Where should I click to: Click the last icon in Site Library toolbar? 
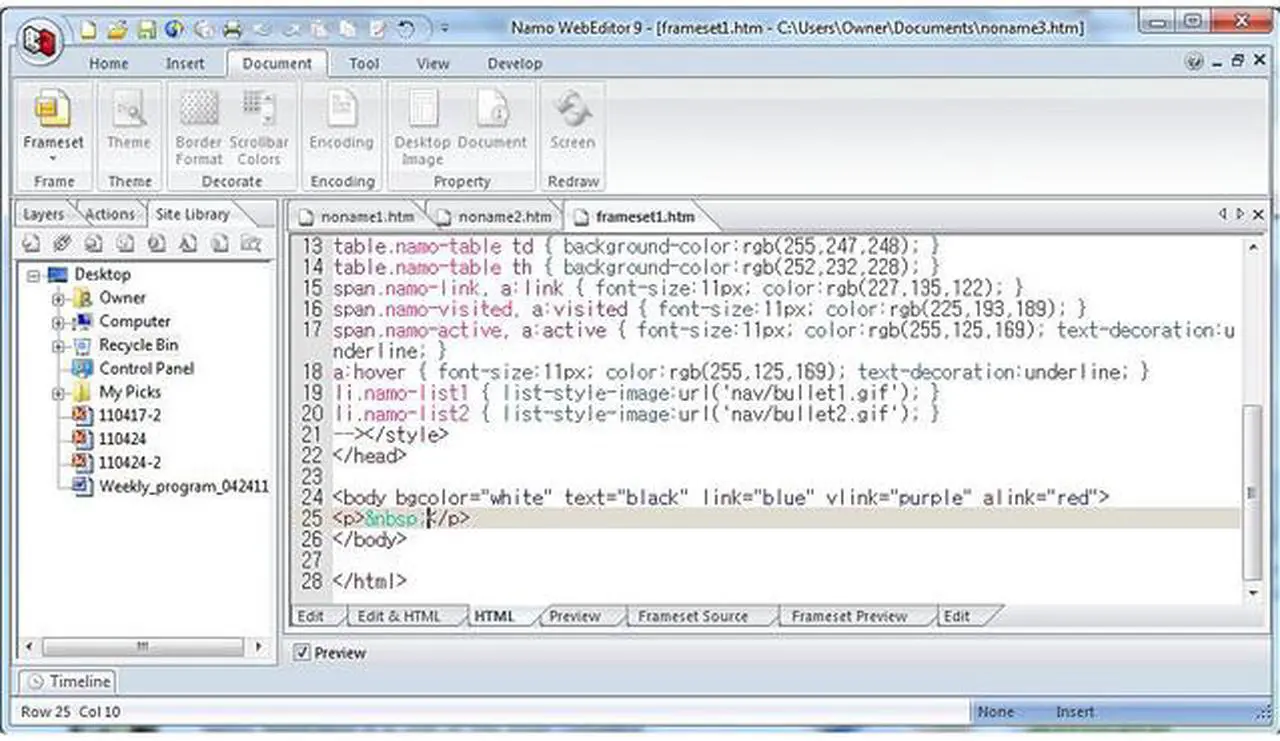pos(250,243)
